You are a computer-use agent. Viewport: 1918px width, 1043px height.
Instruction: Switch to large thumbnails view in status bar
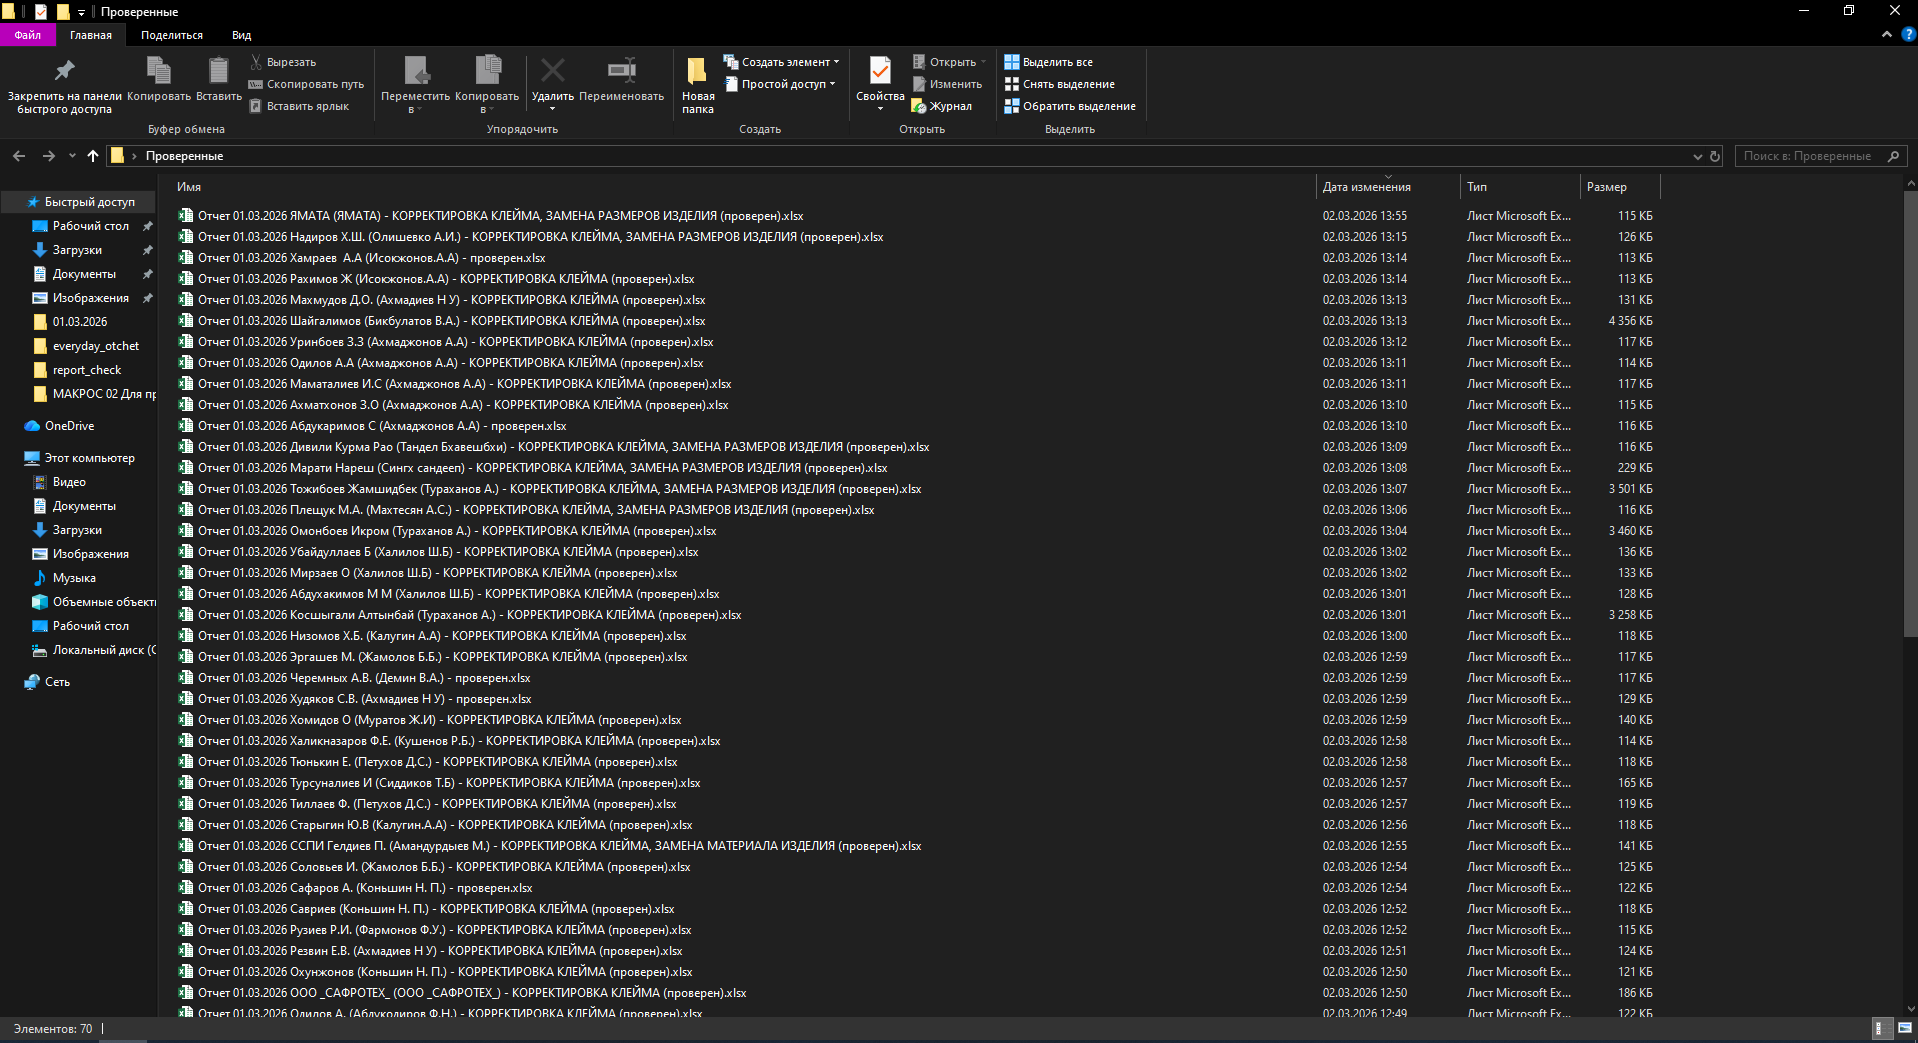[1903, 1028]
